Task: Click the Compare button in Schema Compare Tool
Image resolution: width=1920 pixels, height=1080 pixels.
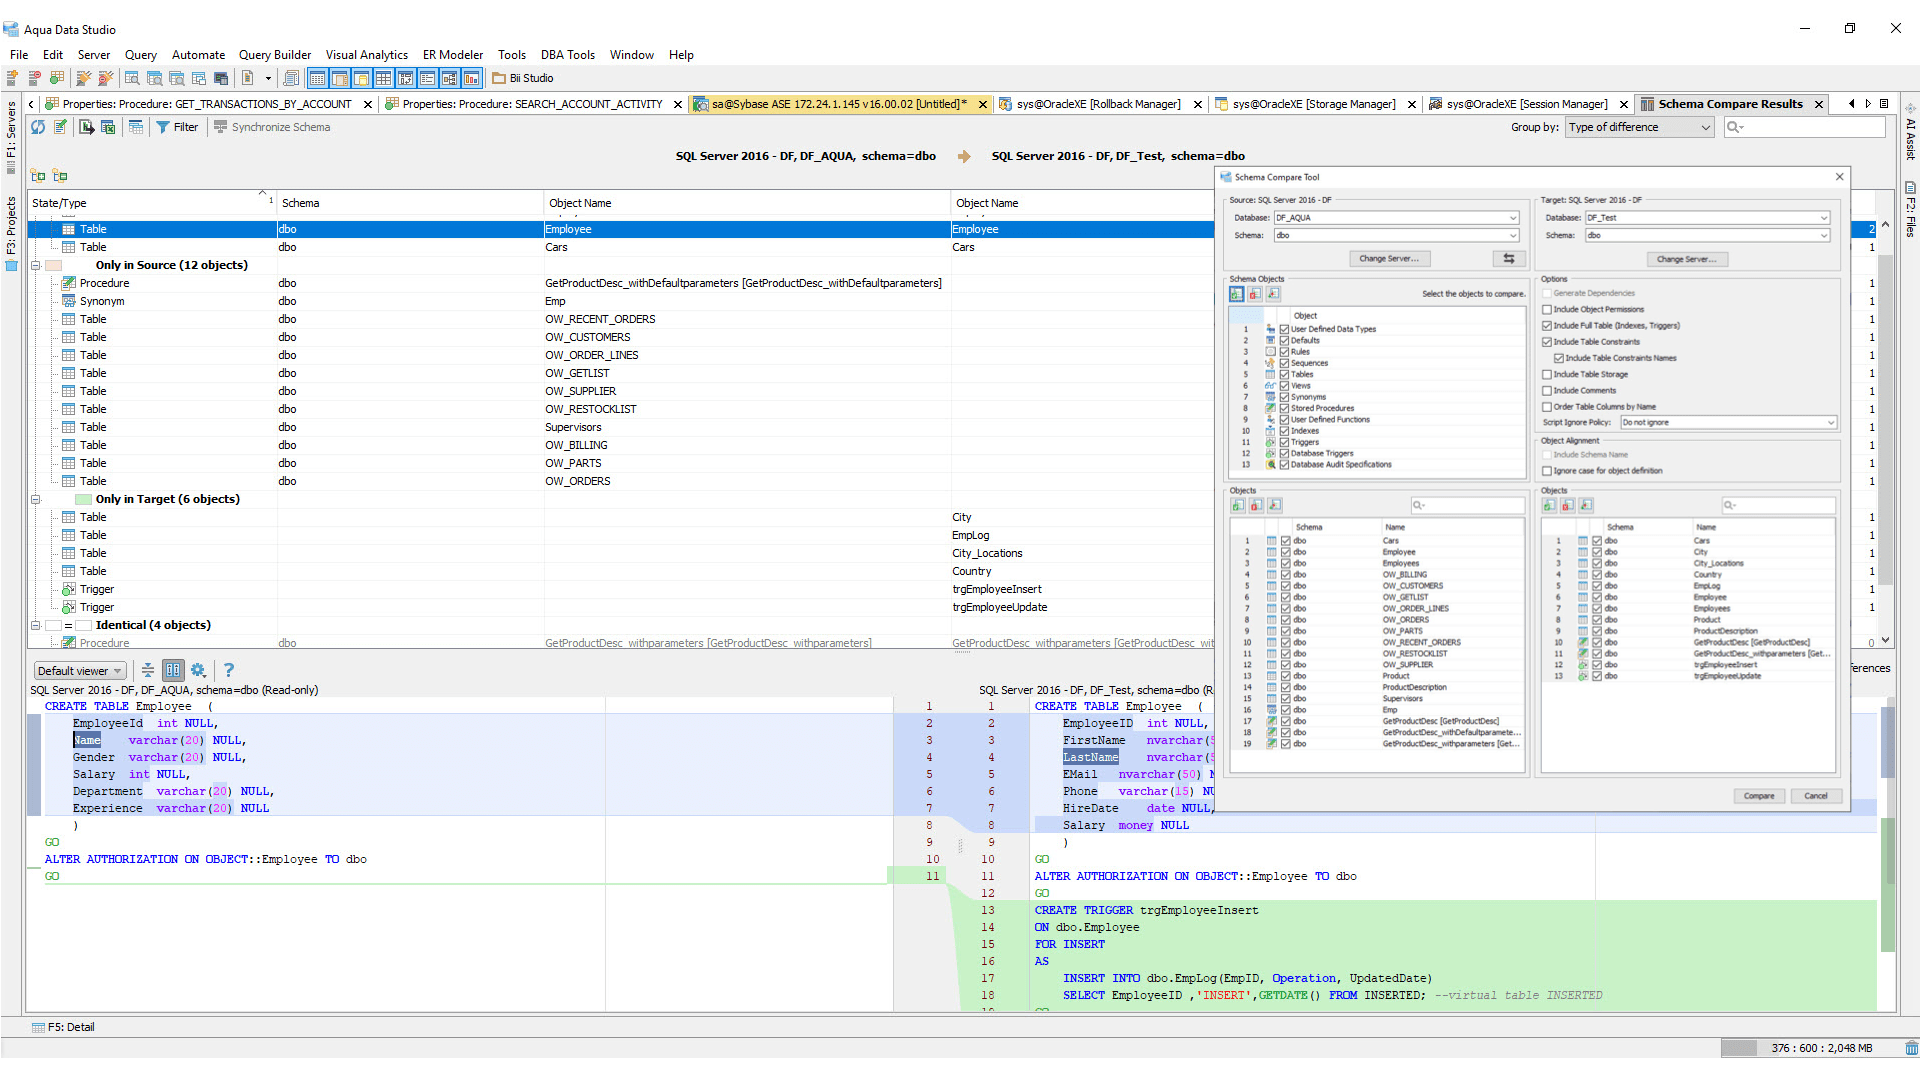Action: pyautogui.click(x=1760, y=796)
